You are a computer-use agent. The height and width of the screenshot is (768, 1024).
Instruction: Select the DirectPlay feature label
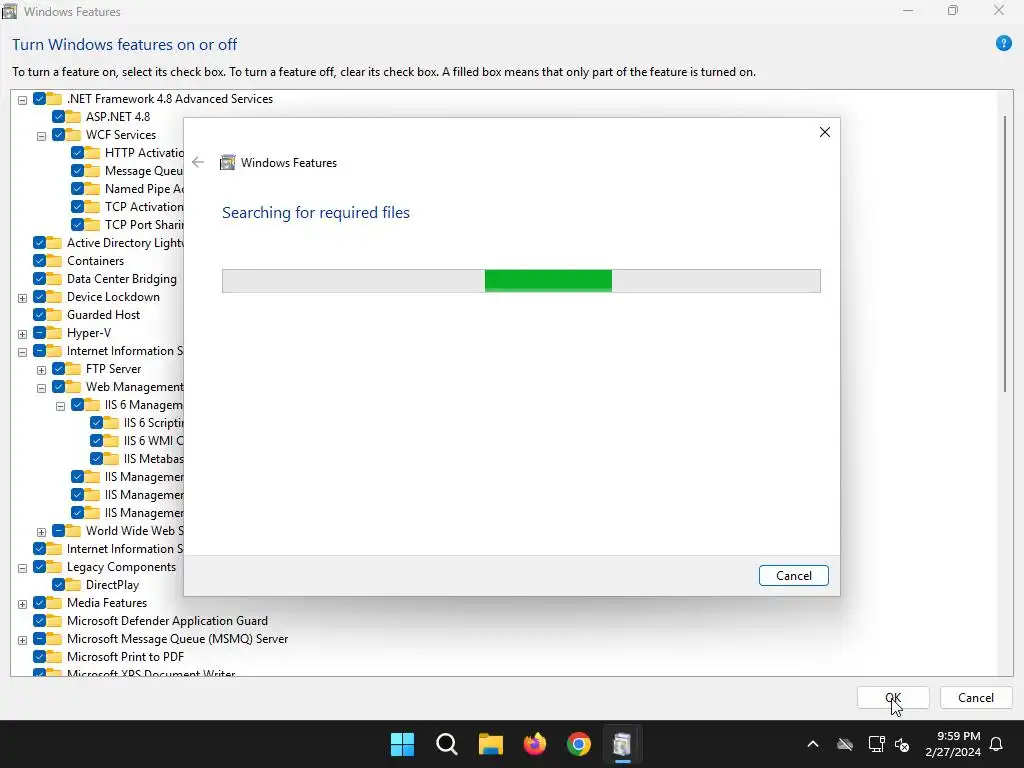[112, 584]
